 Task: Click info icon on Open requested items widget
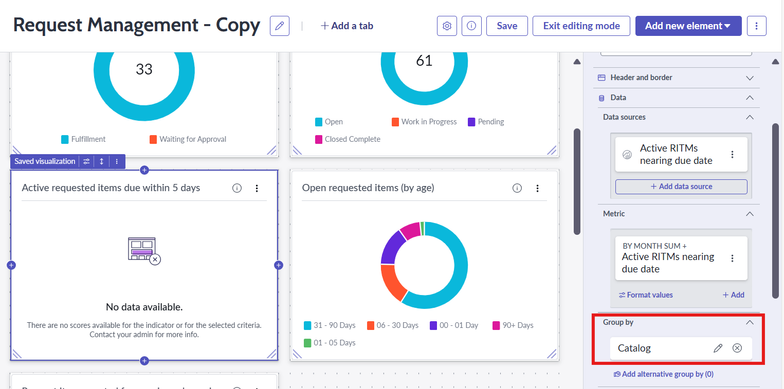pos(517,188)
